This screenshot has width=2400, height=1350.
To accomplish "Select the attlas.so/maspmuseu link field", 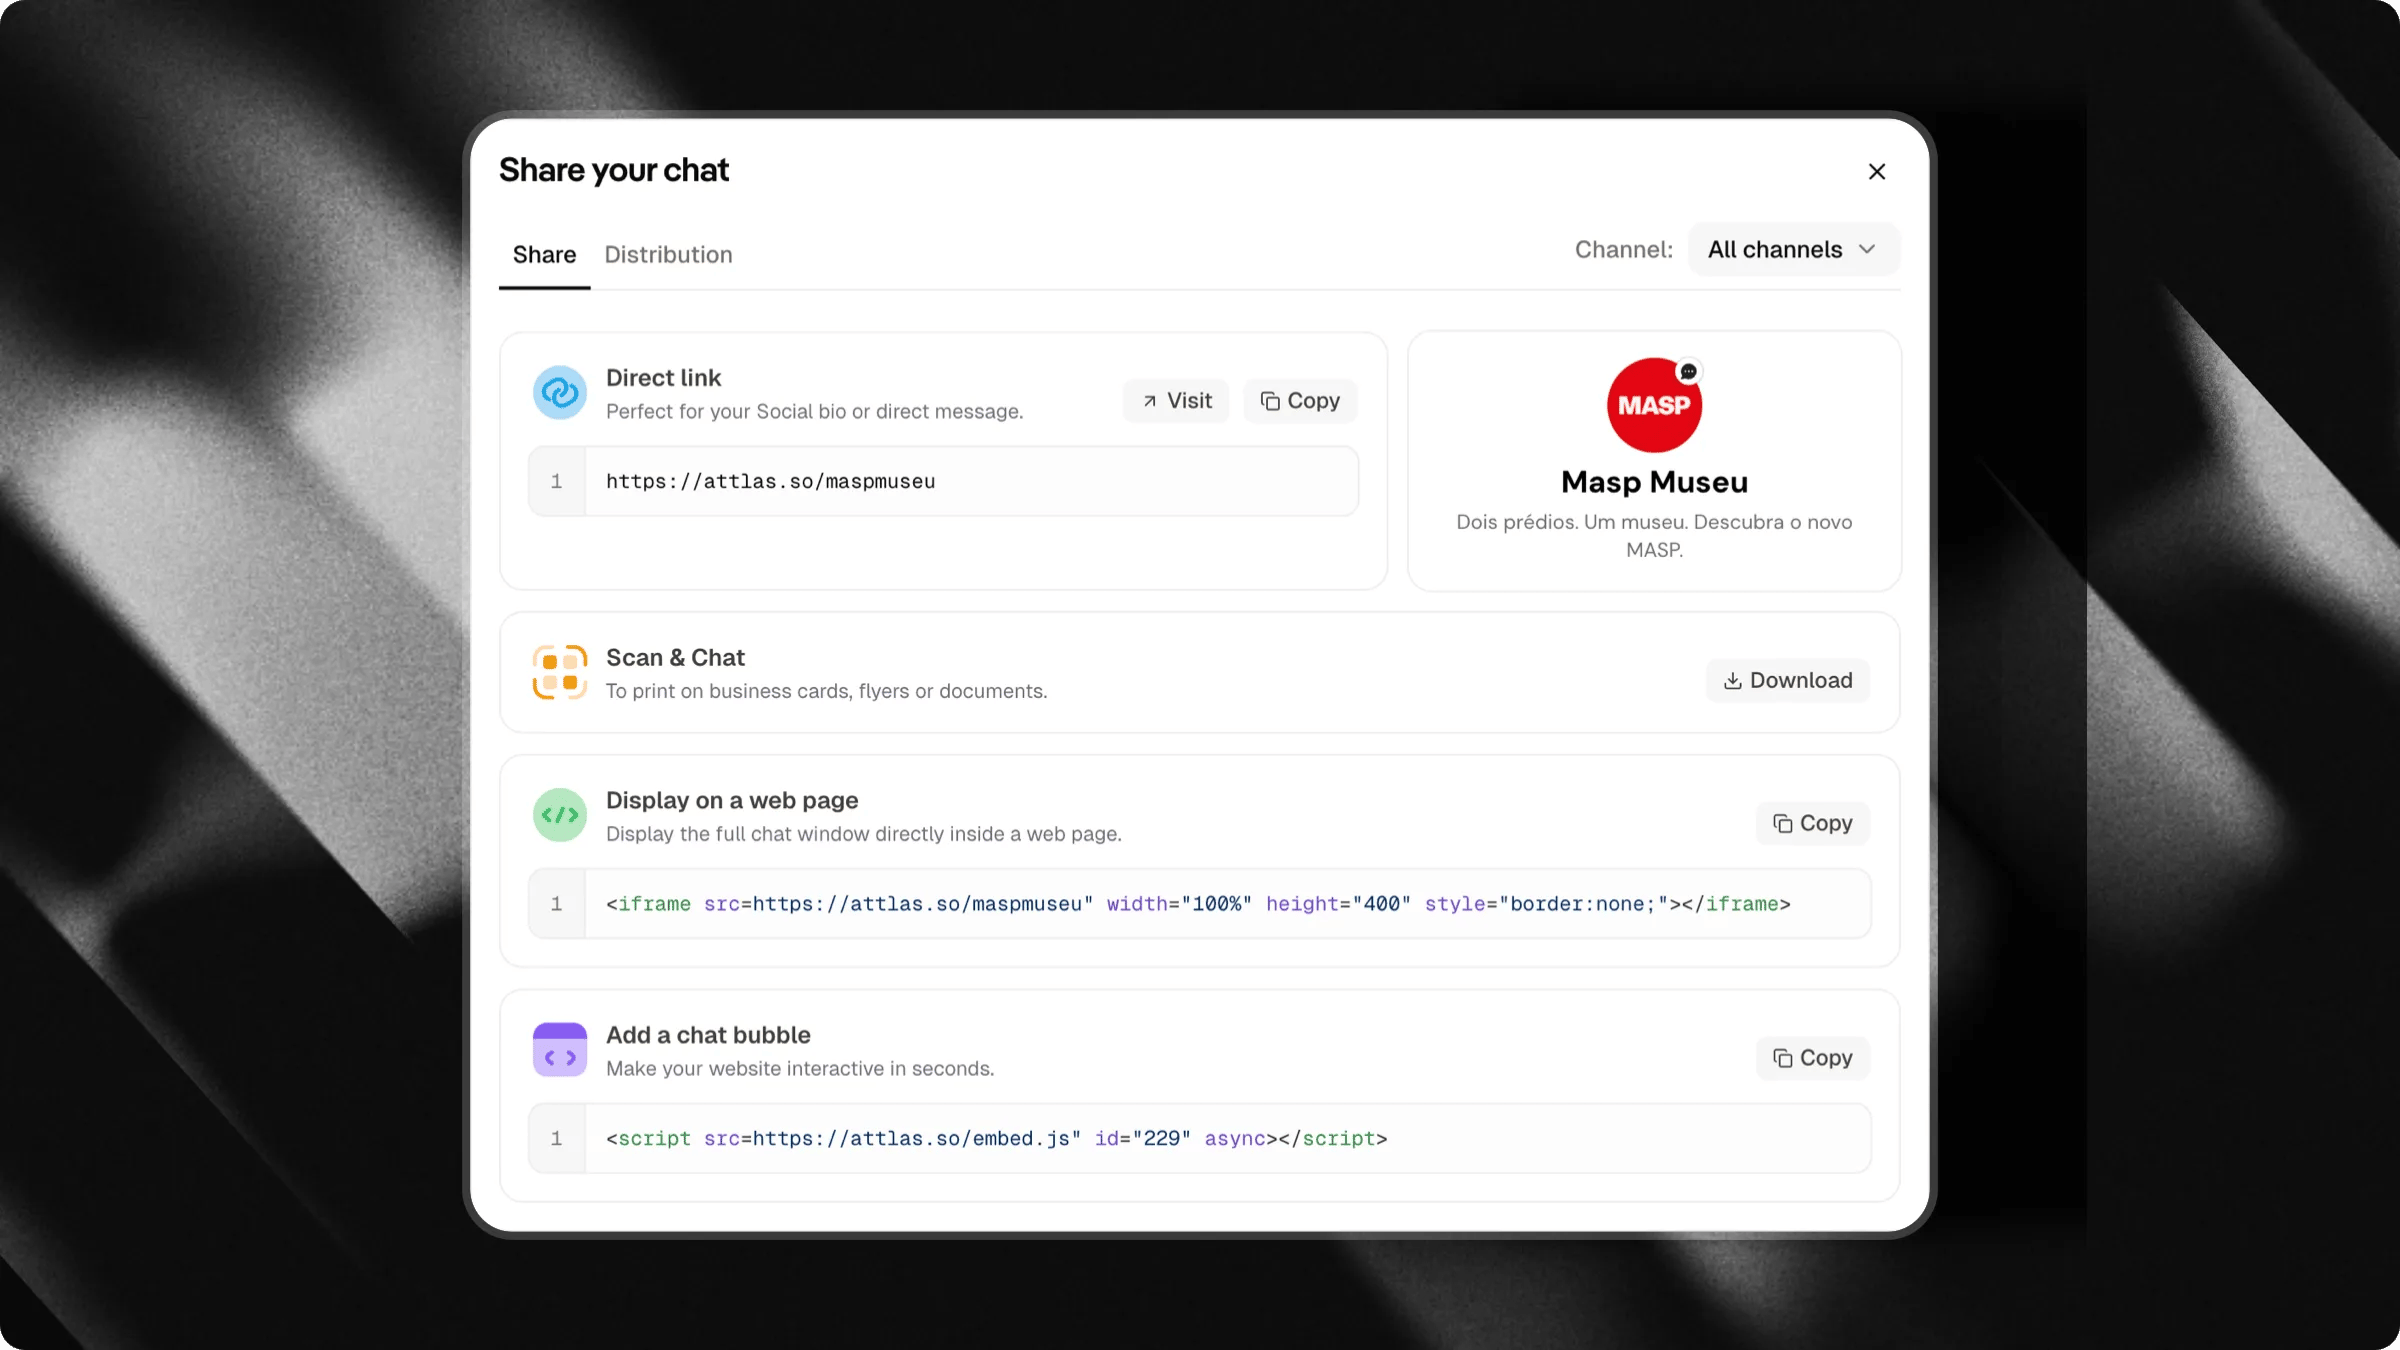I will pyautogui.click(x=943, y=481).
